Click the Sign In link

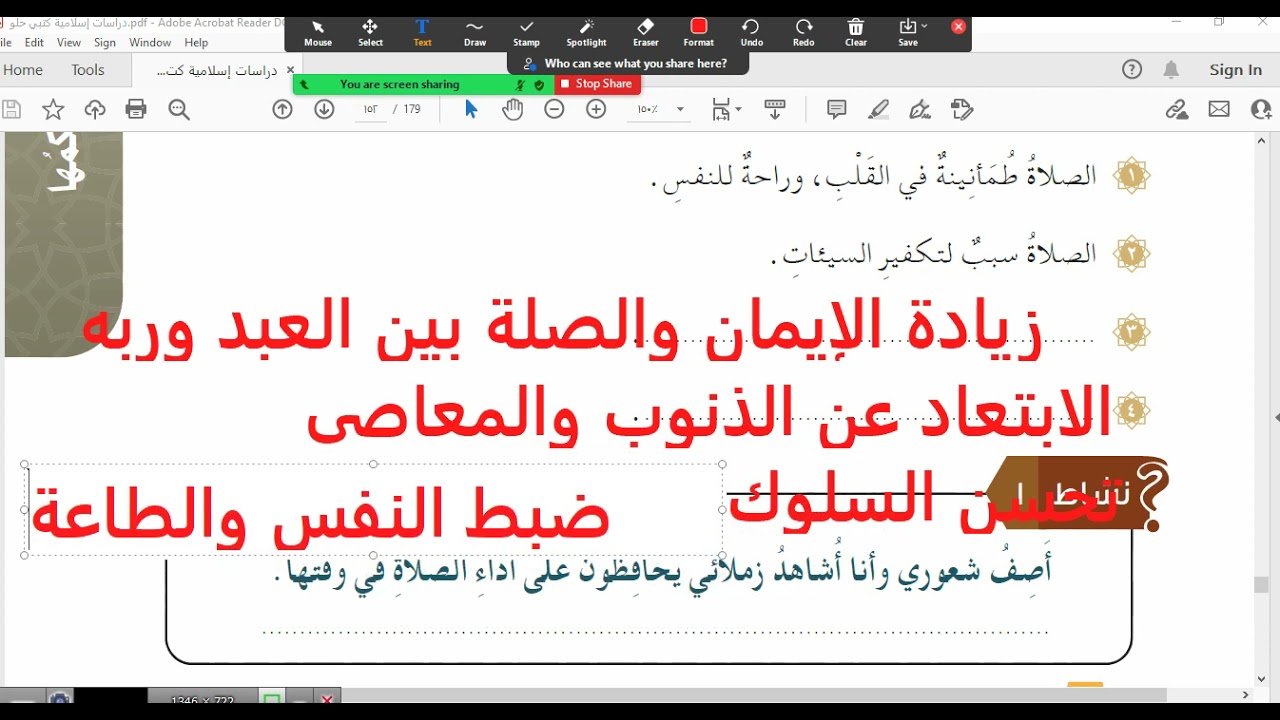(x=1235, y=69)
